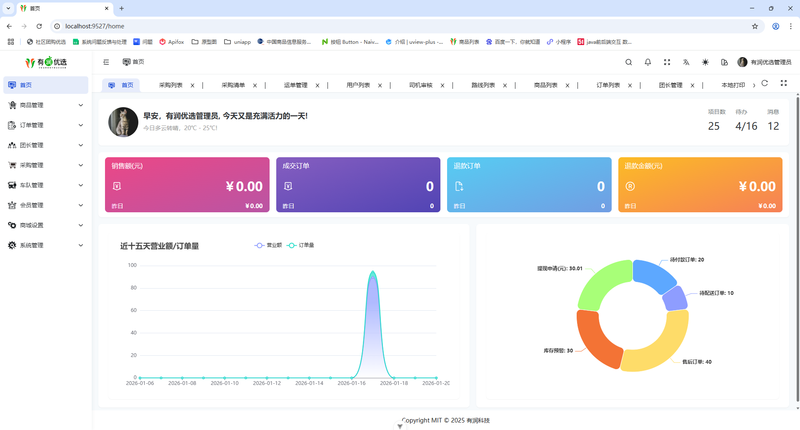Toggle the sun icon theme switch
Image resolution: width=800 pixels, height=430 pixels.
point(705,62)
